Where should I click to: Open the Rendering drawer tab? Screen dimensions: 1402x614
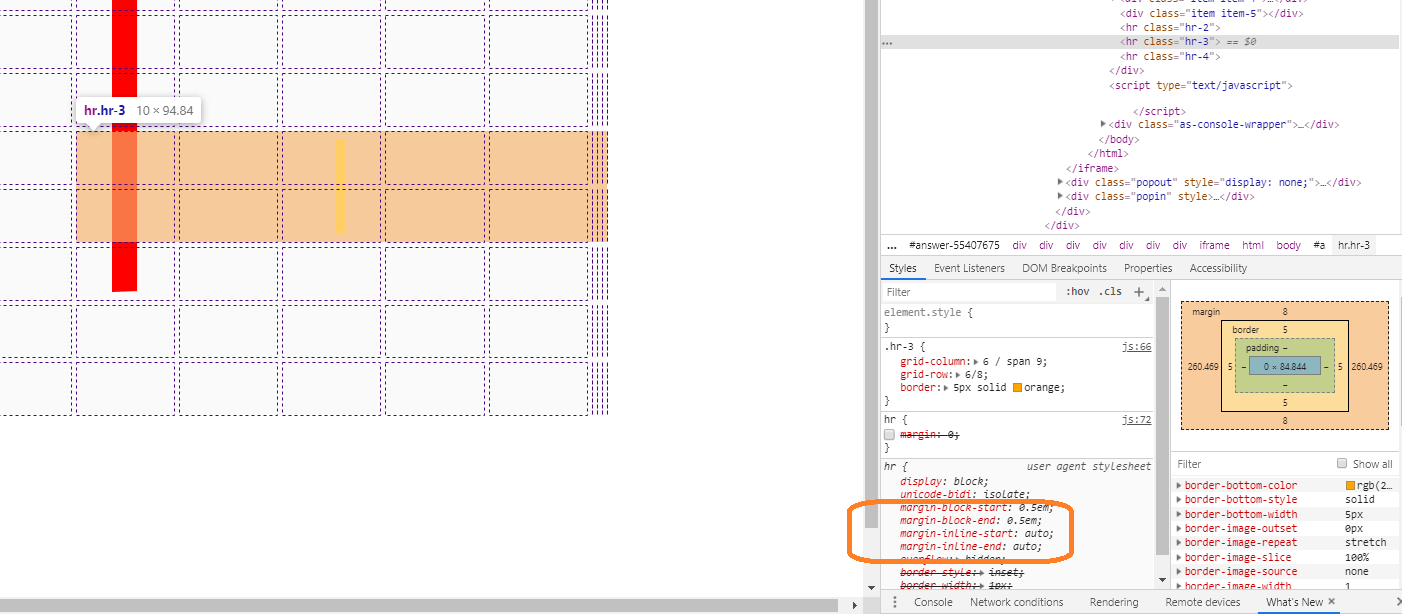click(1114, 602)
